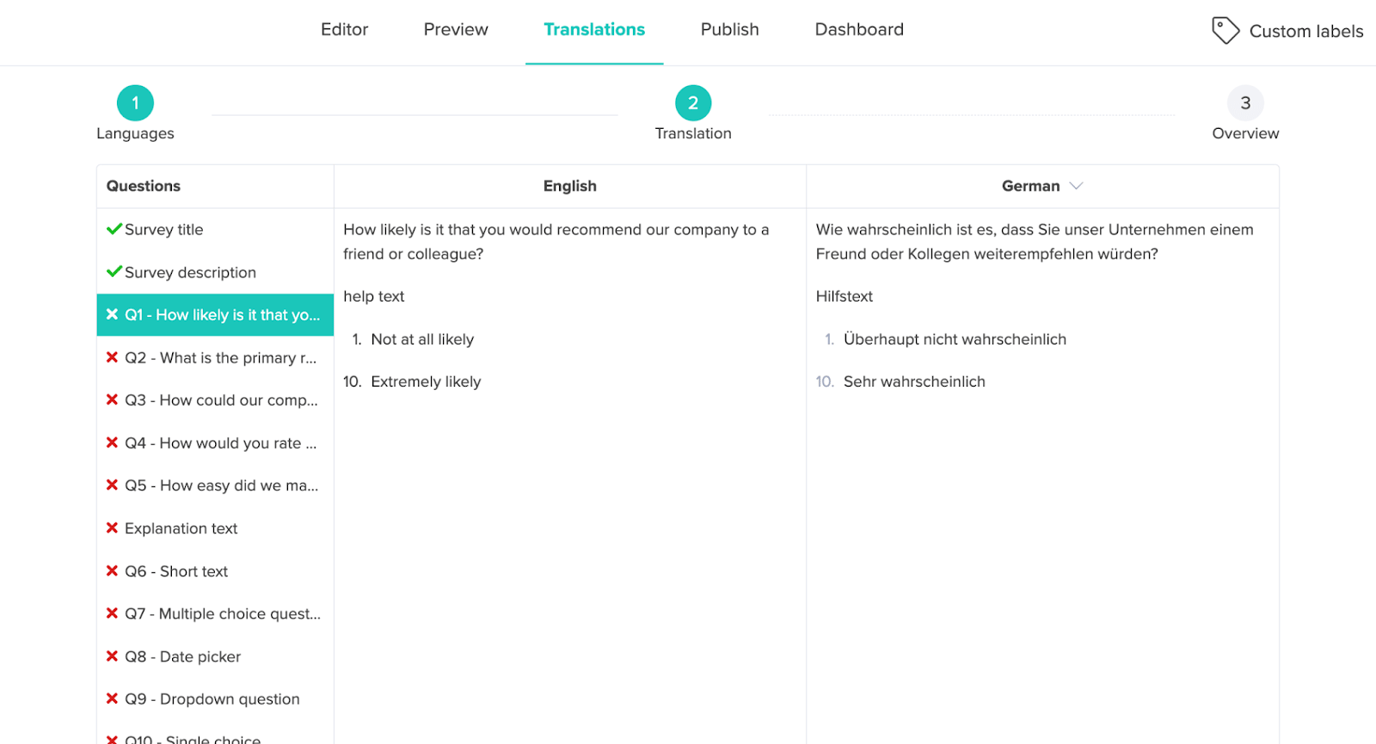Edit the Hilfstext German help text field
The width and height of the screenshot is (1376, 744).
click(x=844, y=297)
